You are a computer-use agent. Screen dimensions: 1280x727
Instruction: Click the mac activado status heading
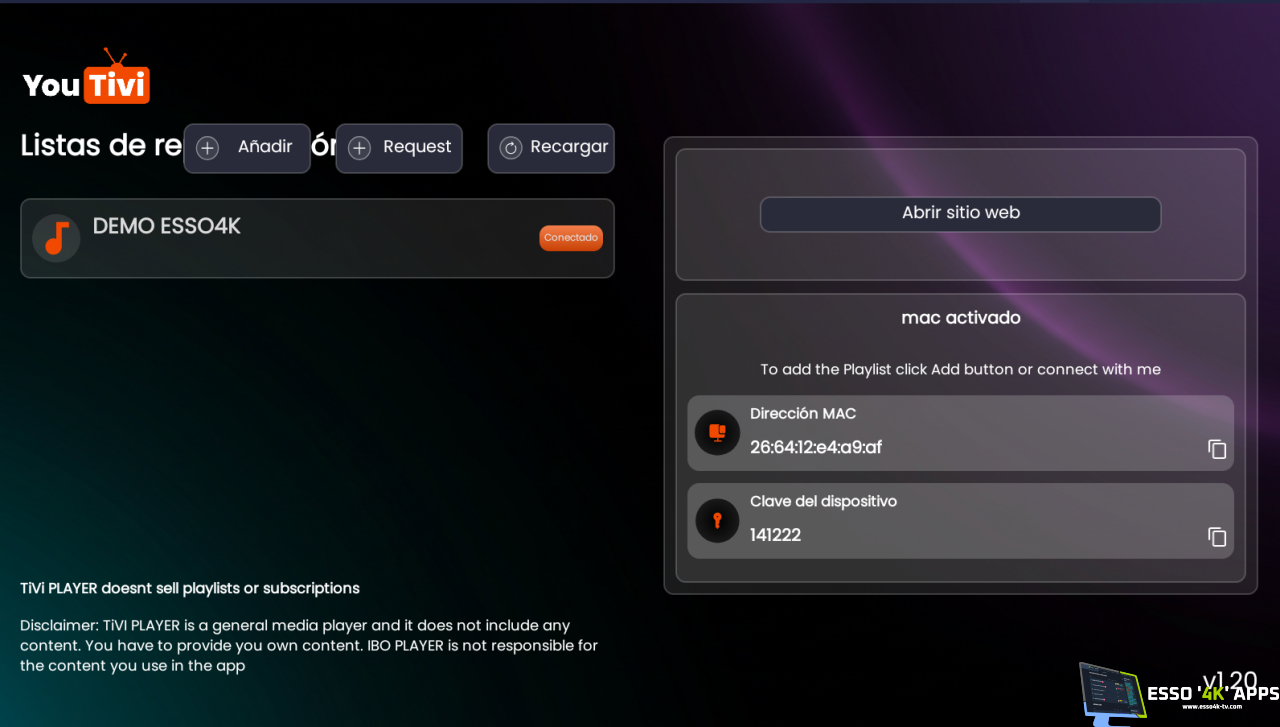tap(961, 318)
